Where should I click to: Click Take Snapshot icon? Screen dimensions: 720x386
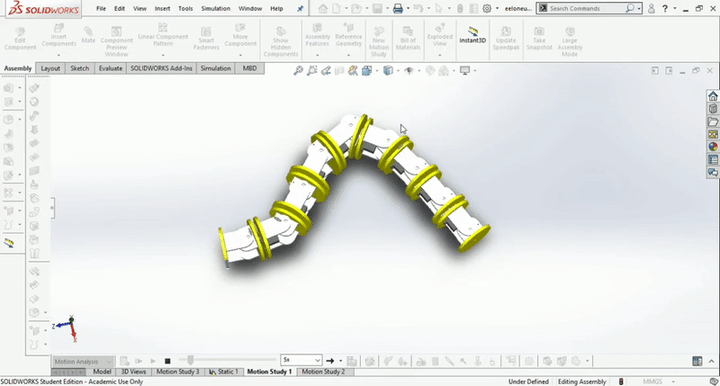(539, 37)
